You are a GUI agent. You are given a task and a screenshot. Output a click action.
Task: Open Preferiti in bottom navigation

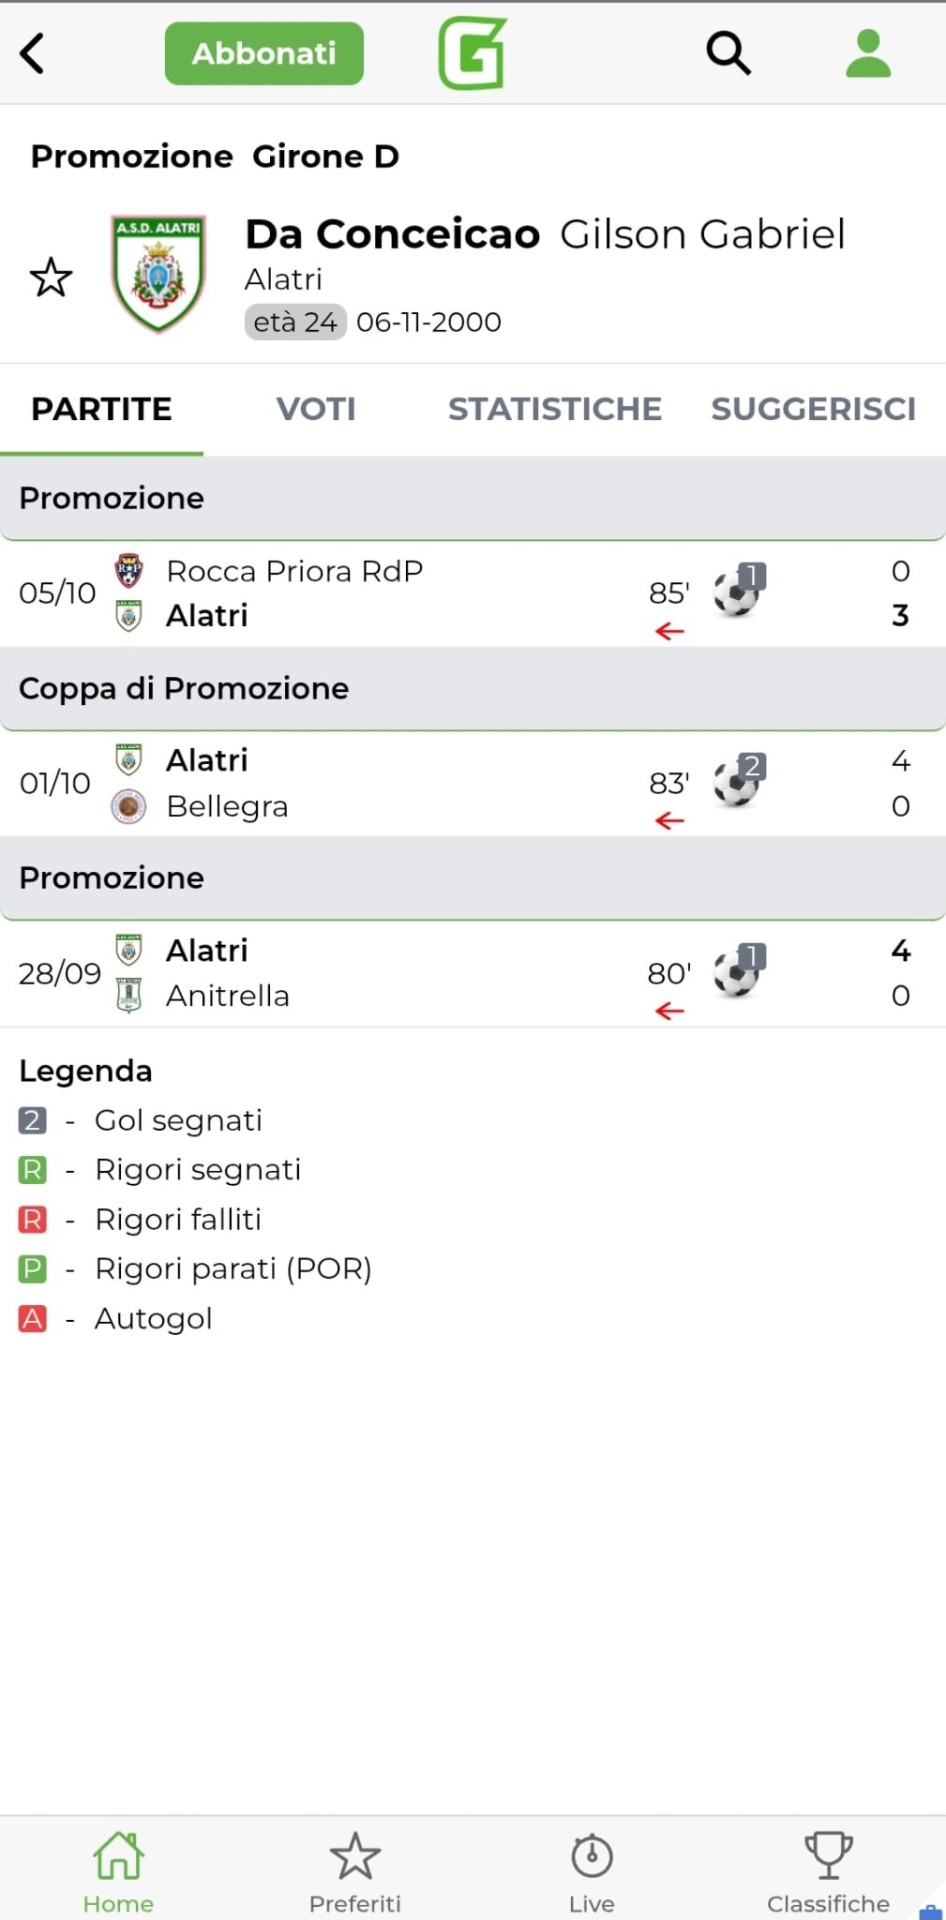click(355, 1868)
